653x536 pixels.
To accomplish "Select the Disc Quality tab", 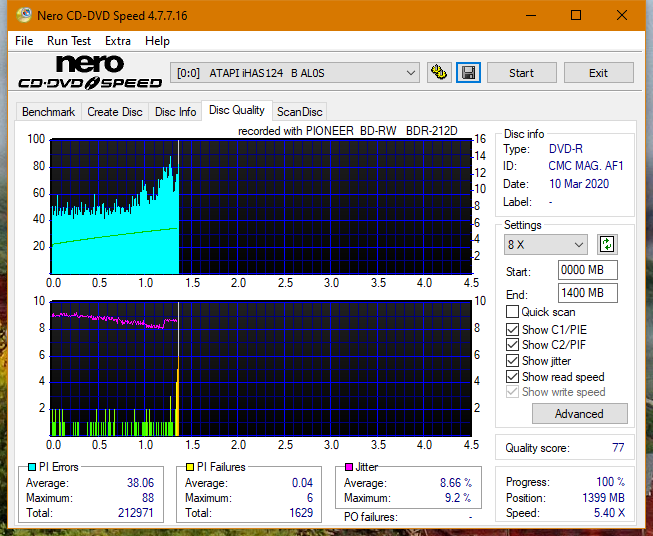I will [x=237, y=110].
